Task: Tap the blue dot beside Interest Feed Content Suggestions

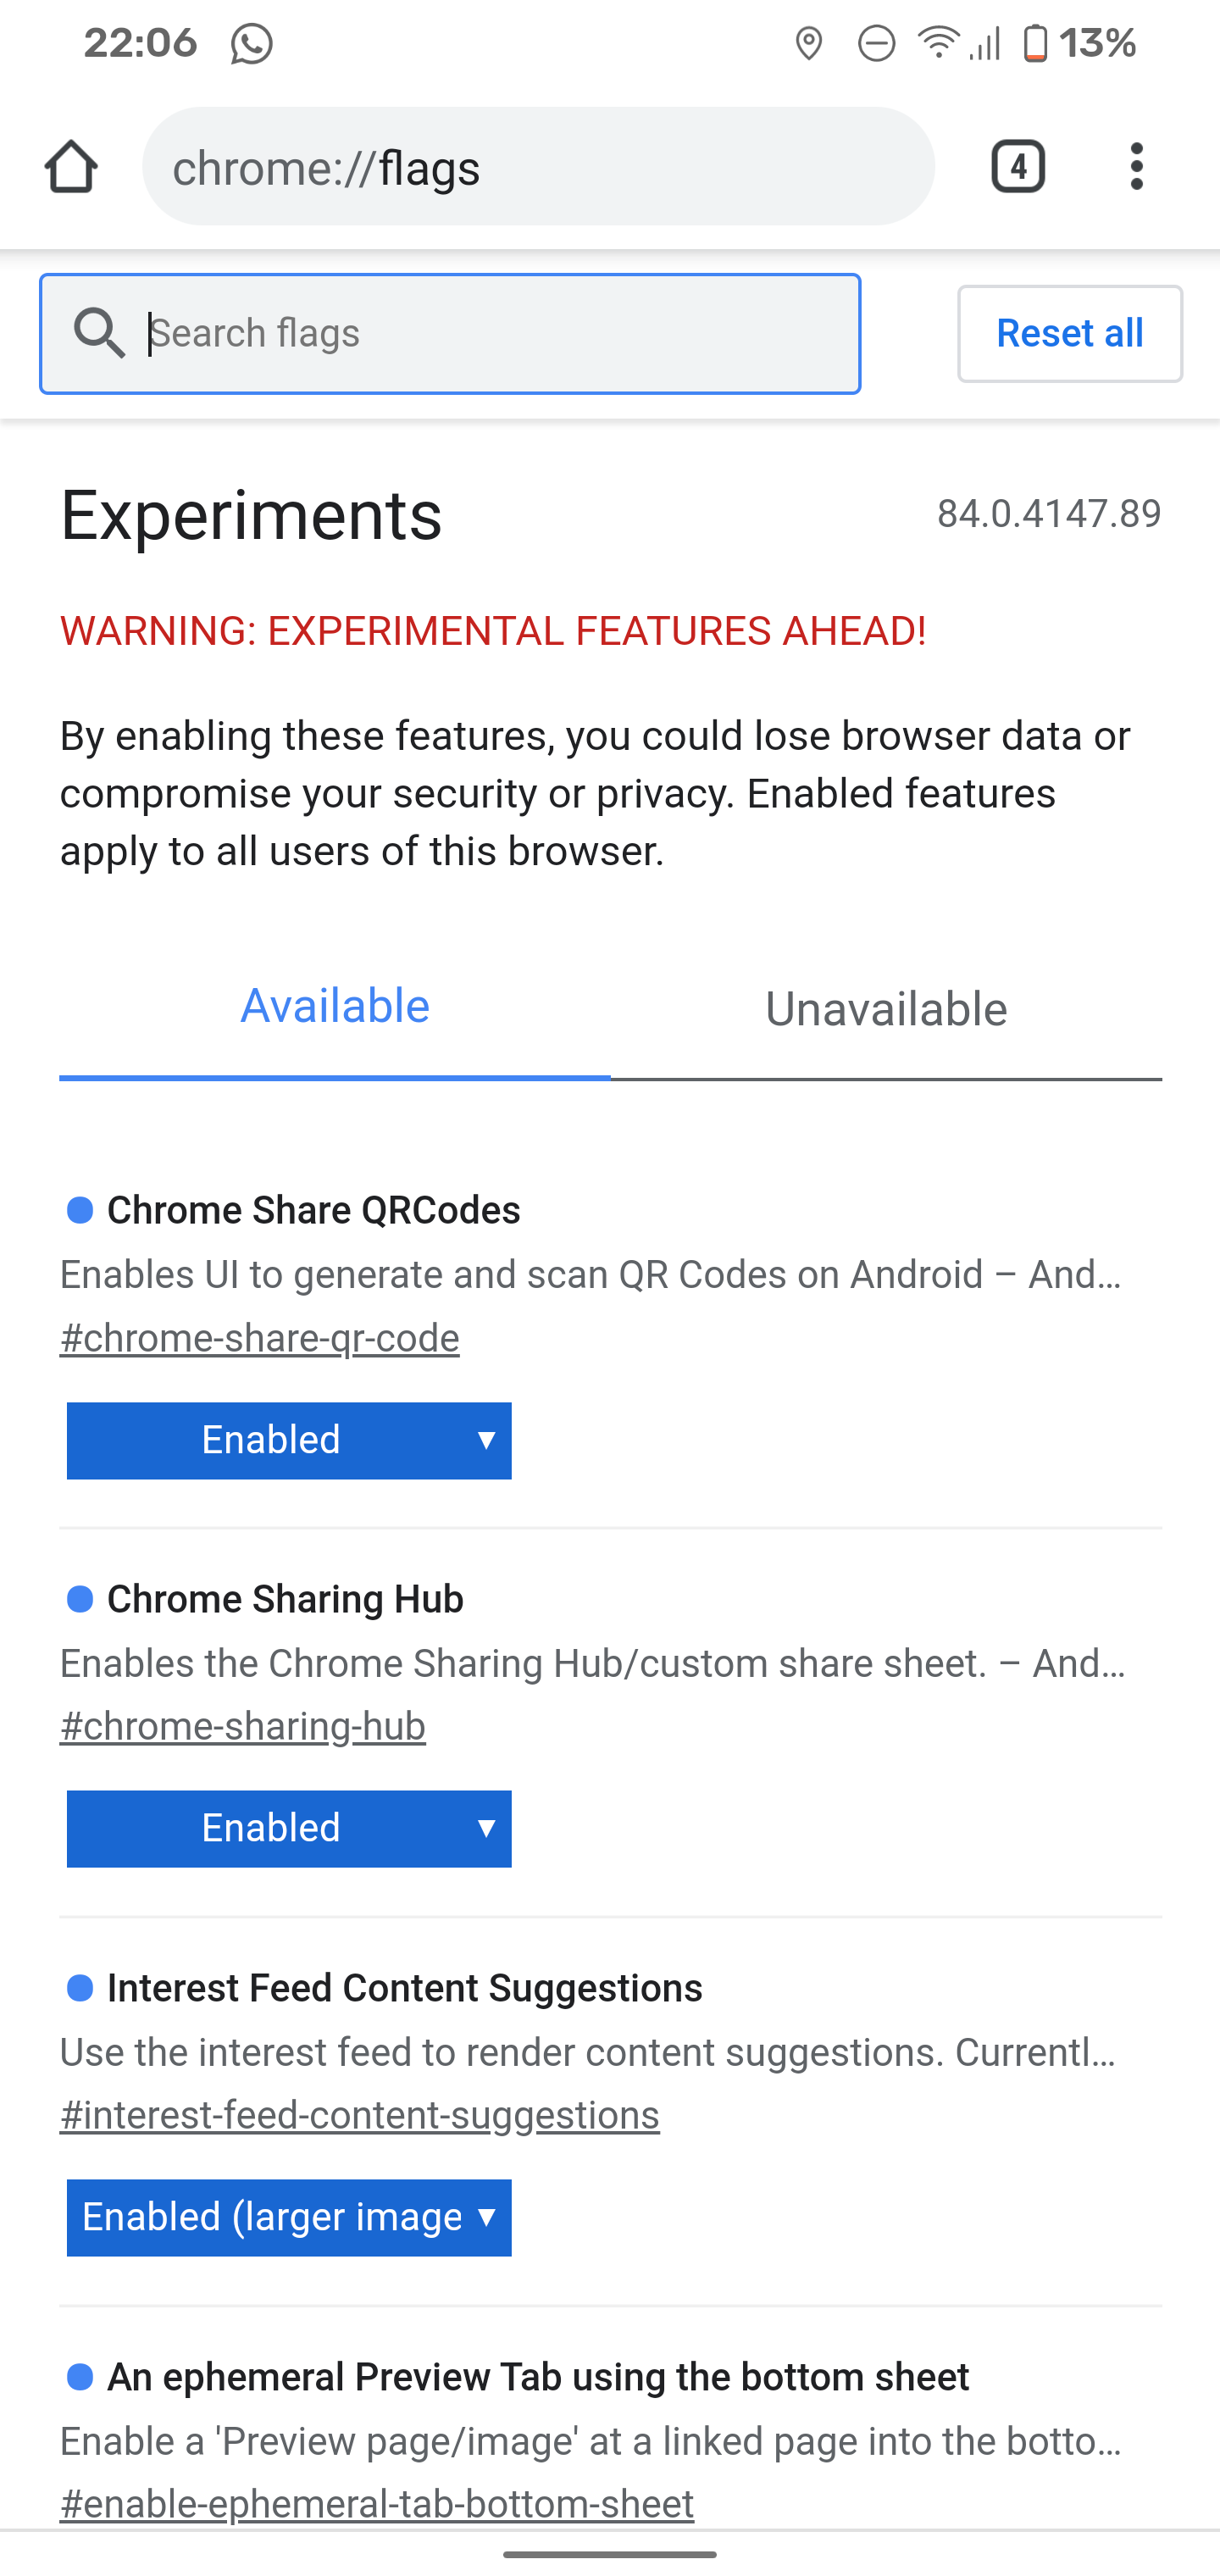Action: tap(80, 1988)
